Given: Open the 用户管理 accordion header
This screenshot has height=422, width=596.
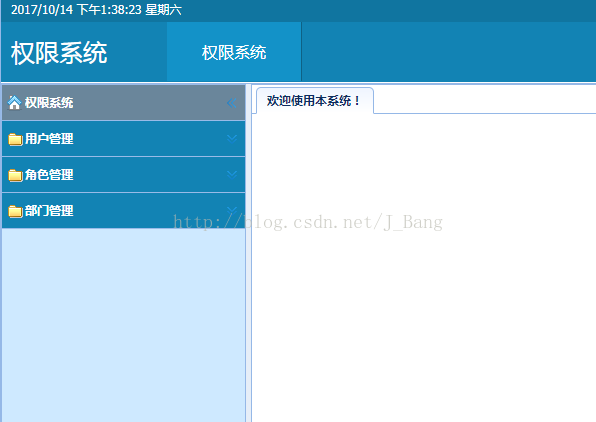Looking at the screenshot, I should coord(124,139).
